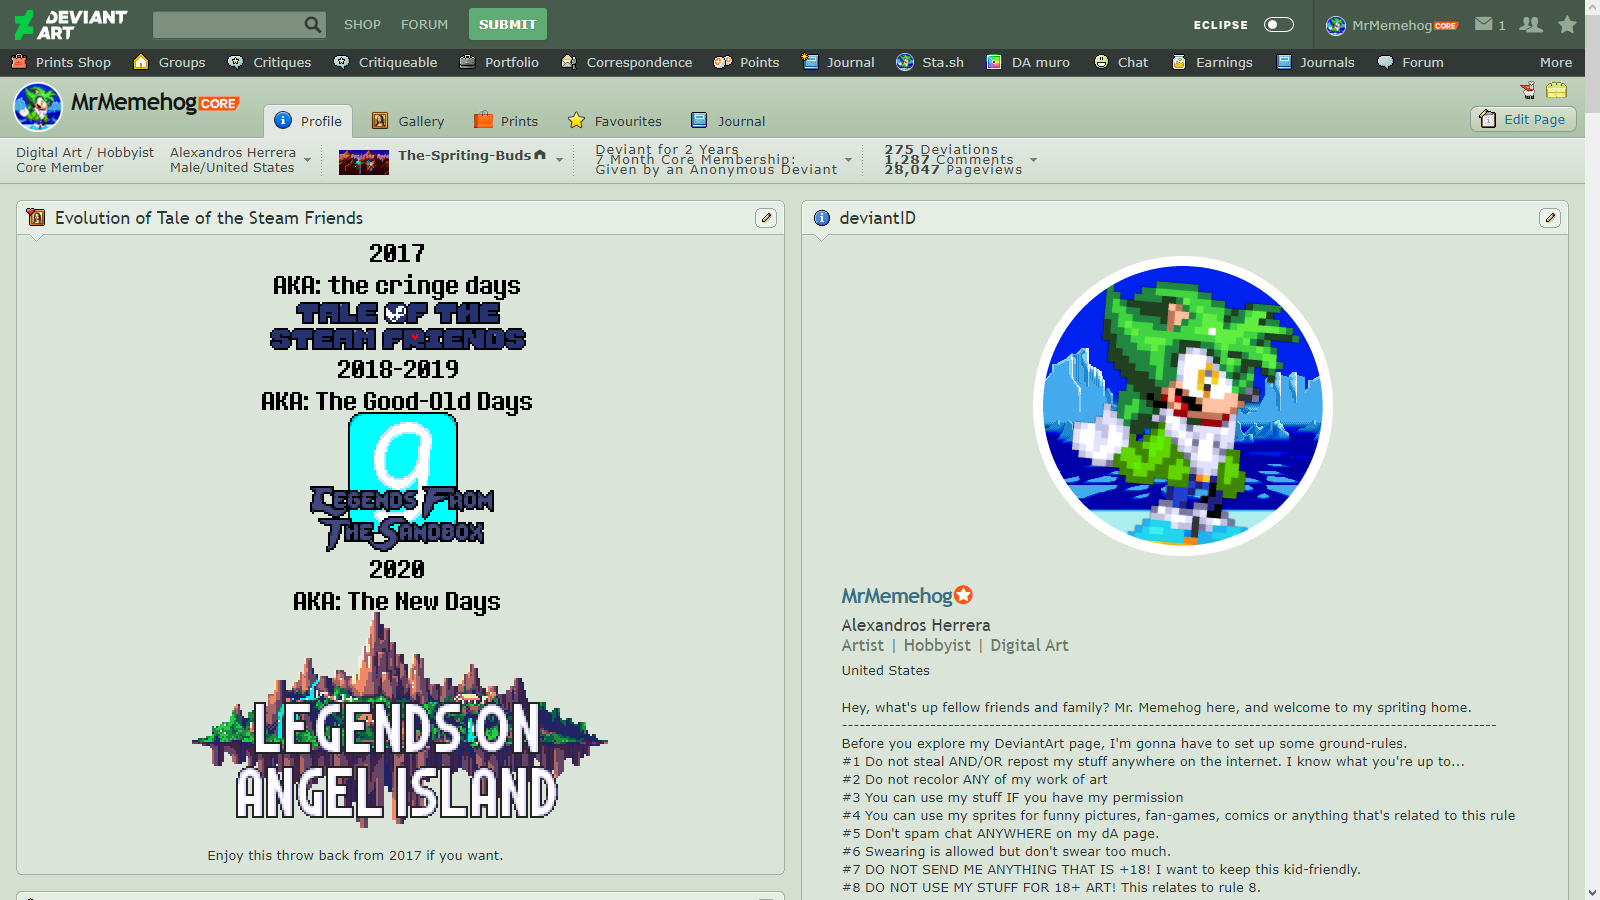Switch to the Prints tab
The height and width of the screenshot is (900, 1600).
point(506,121)
